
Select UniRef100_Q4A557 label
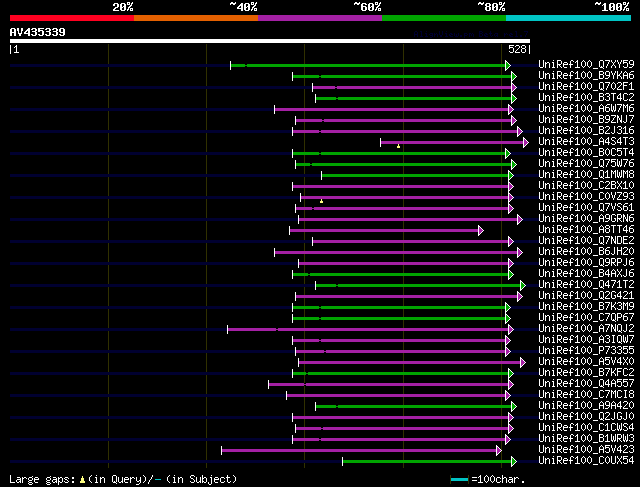tap(586, 384)
